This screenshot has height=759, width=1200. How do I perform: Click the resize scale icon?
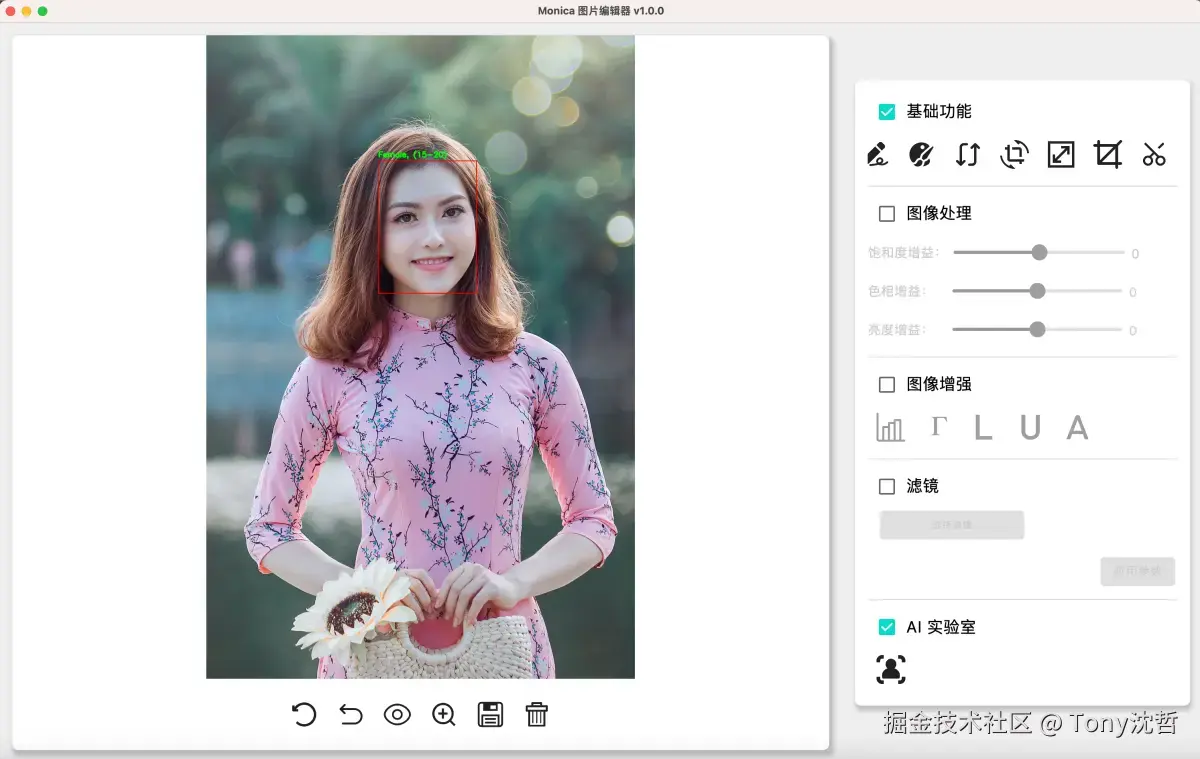1061,154
